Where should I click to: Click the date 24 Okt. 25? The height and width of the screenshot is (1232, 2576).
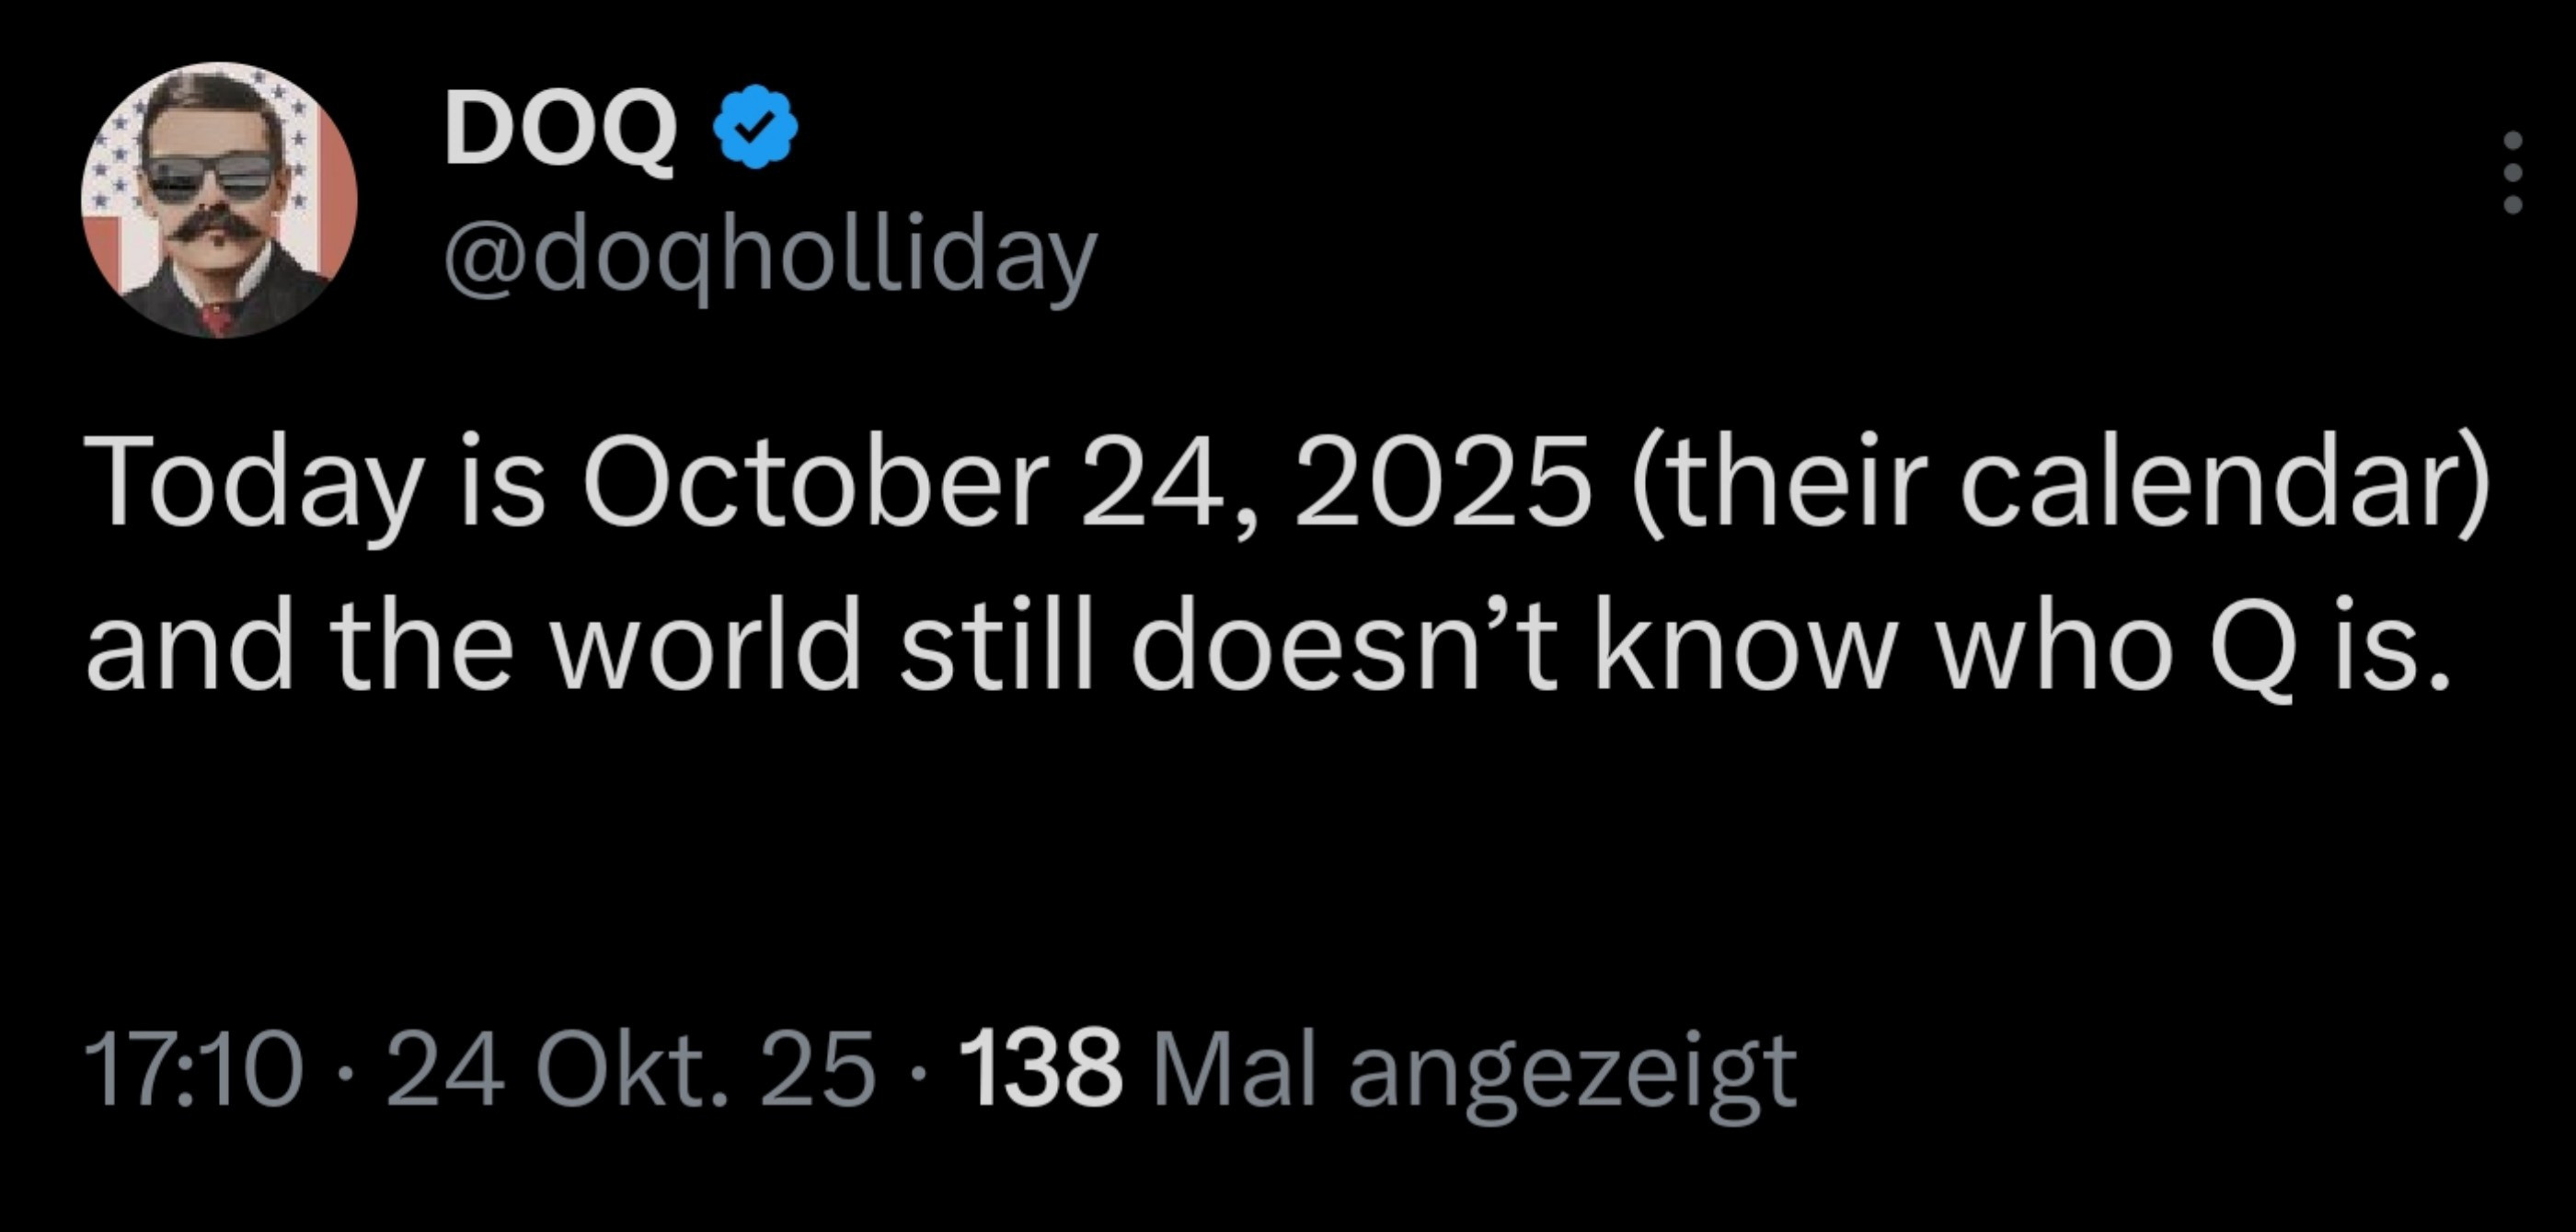[x=630, y=1070]
